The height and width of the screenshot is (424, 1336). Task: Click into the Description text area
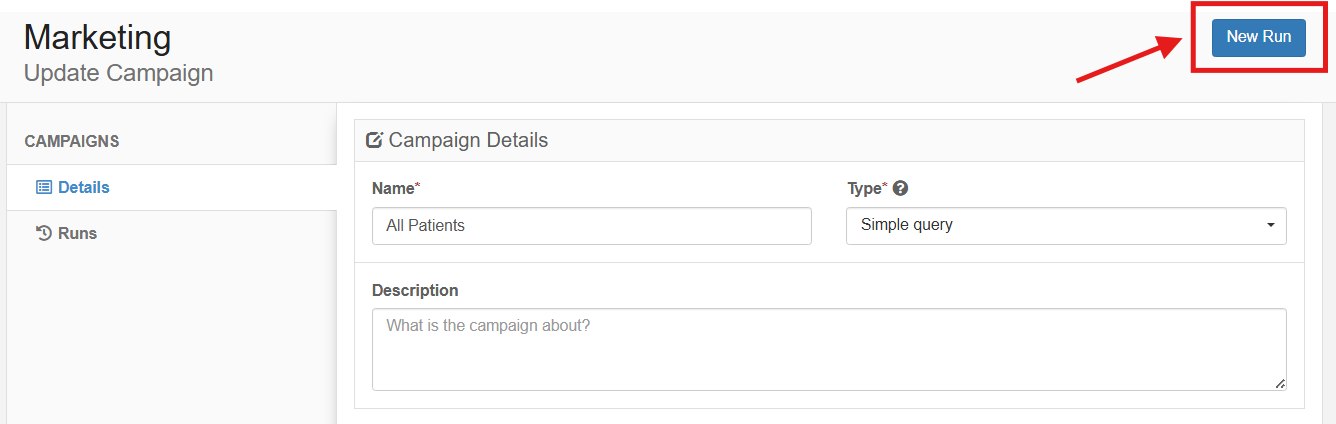tap(829, 349)
